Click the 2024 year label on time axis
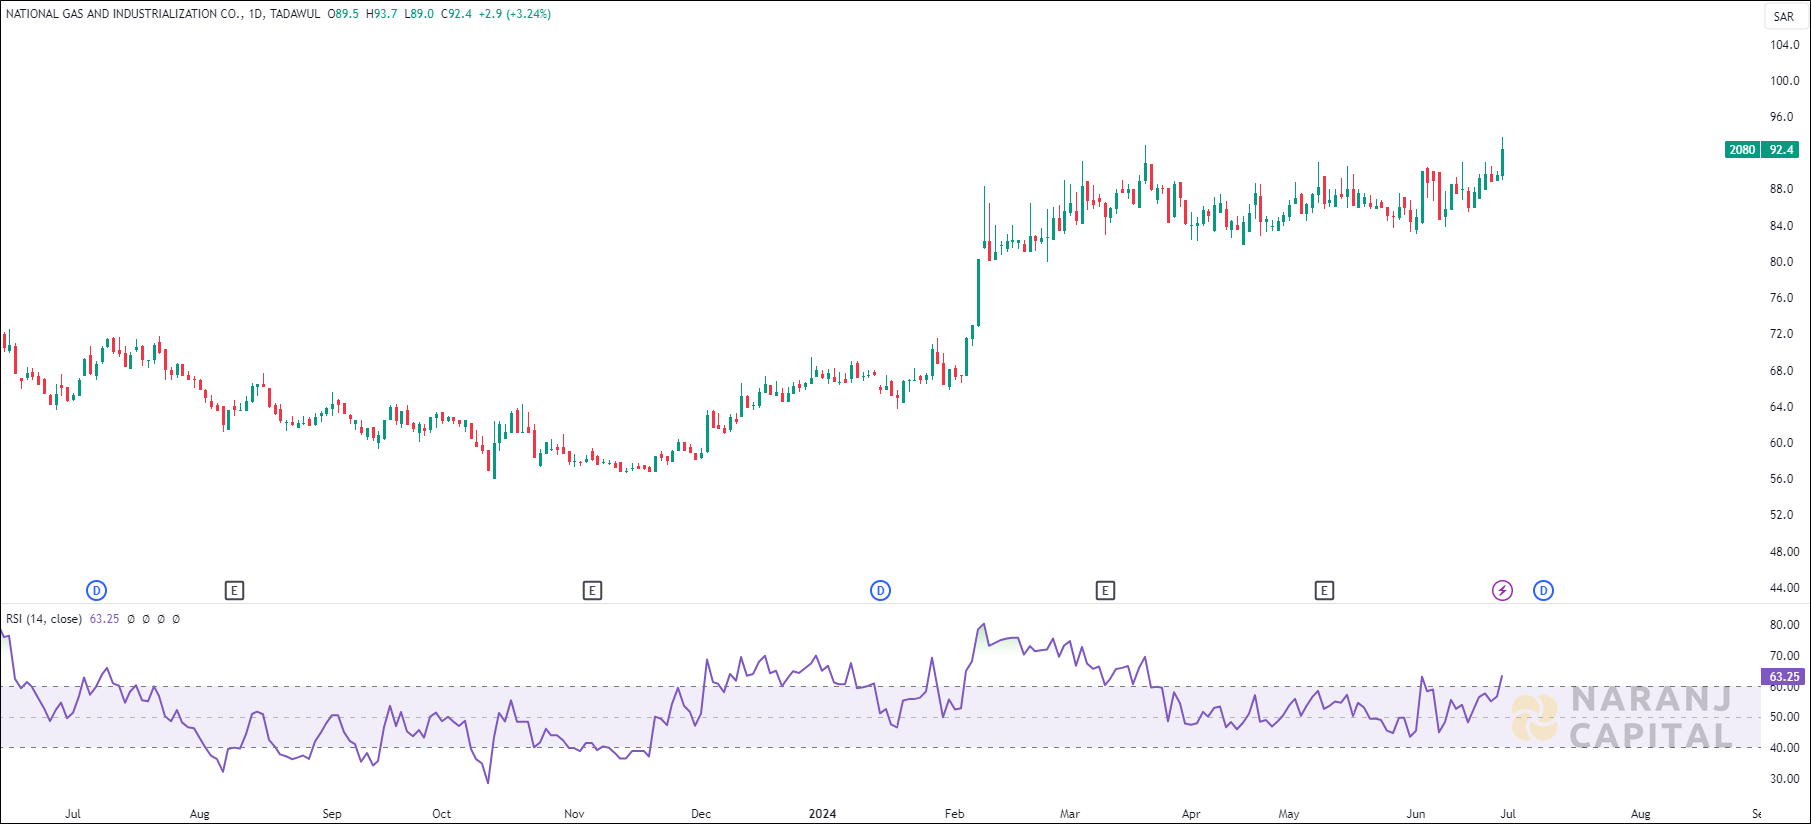Viewport: 1811px width, 824px height. point(822,814)
